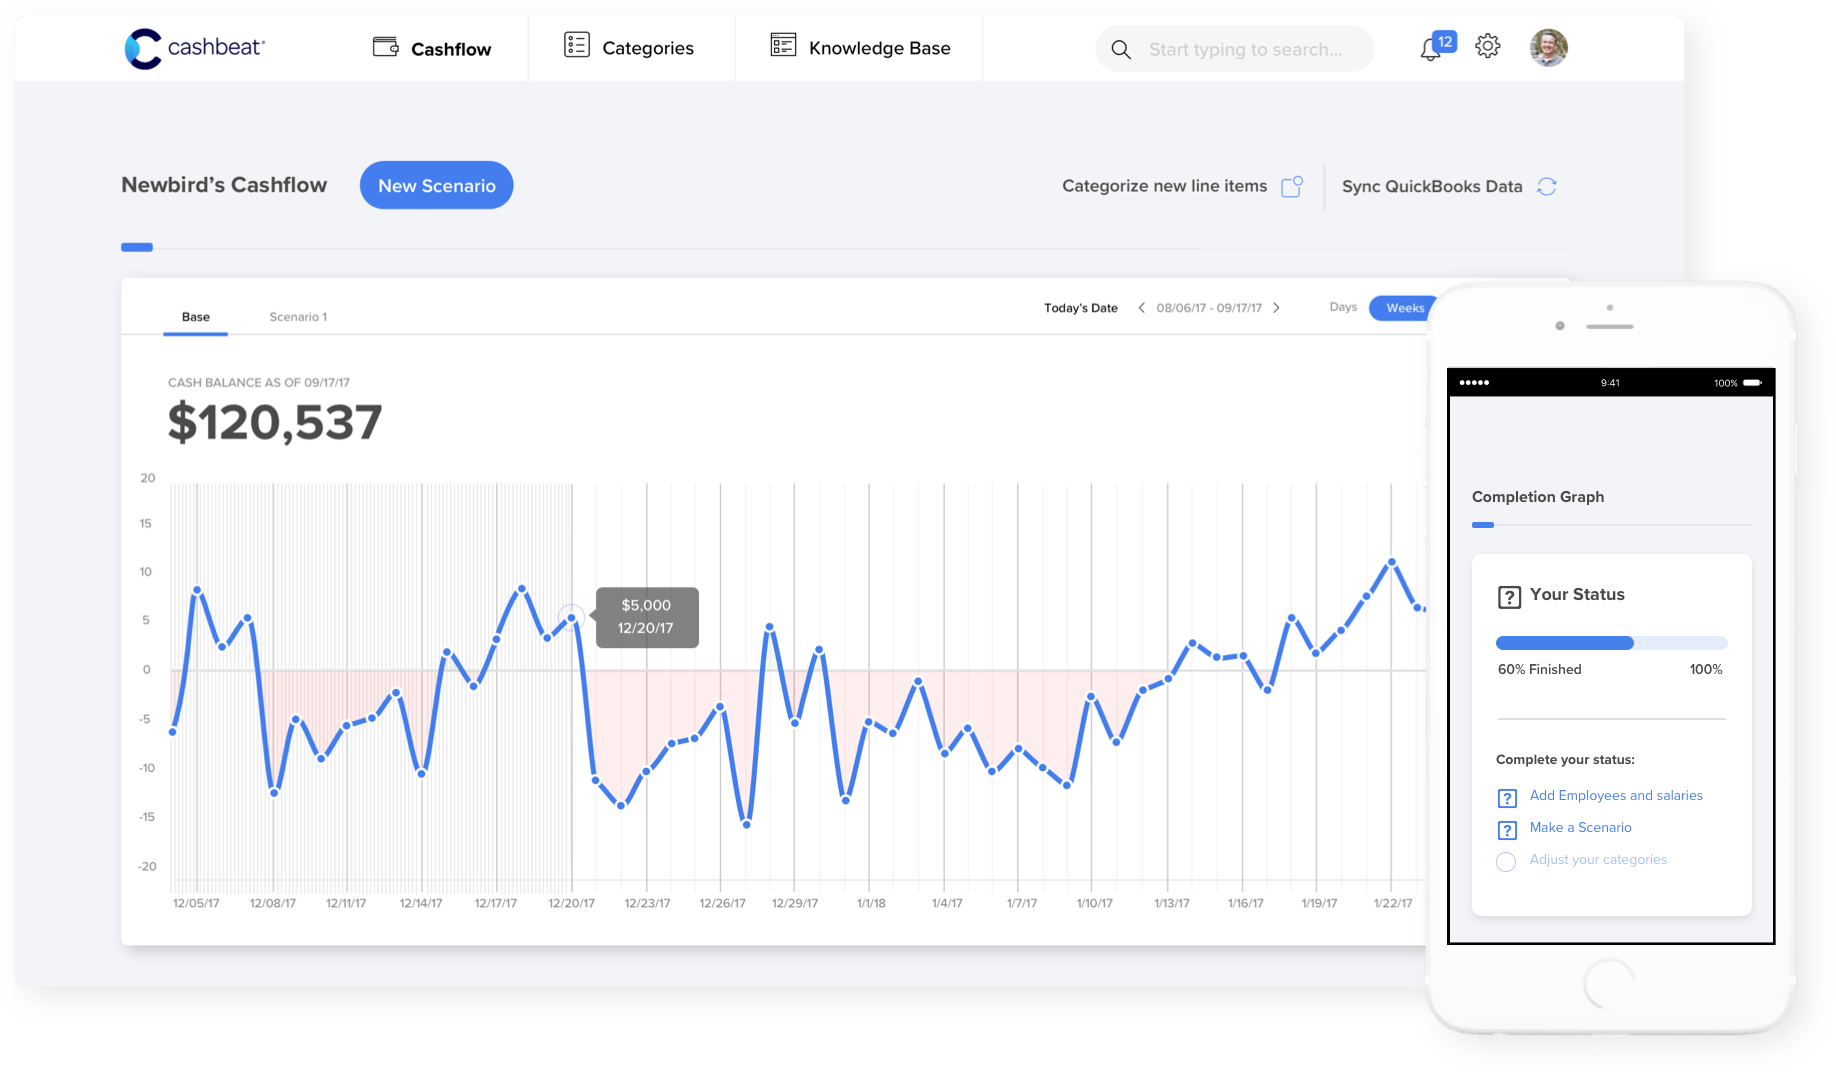Viewport: 1836px width, 1072px height.
Task: Check the Adjust your categories circle
Action: tap(1506, 861)
